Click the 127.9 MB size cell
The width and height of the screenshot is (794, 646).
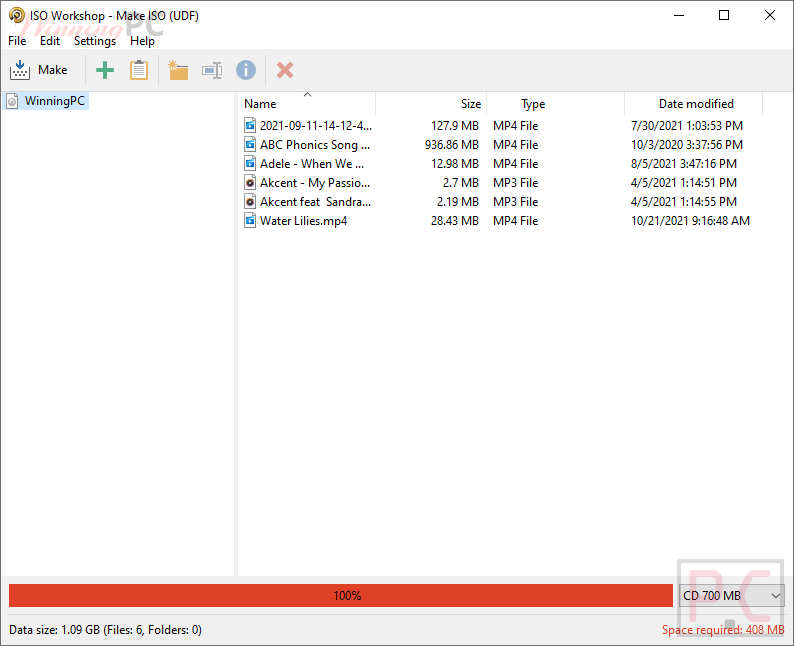455,126
